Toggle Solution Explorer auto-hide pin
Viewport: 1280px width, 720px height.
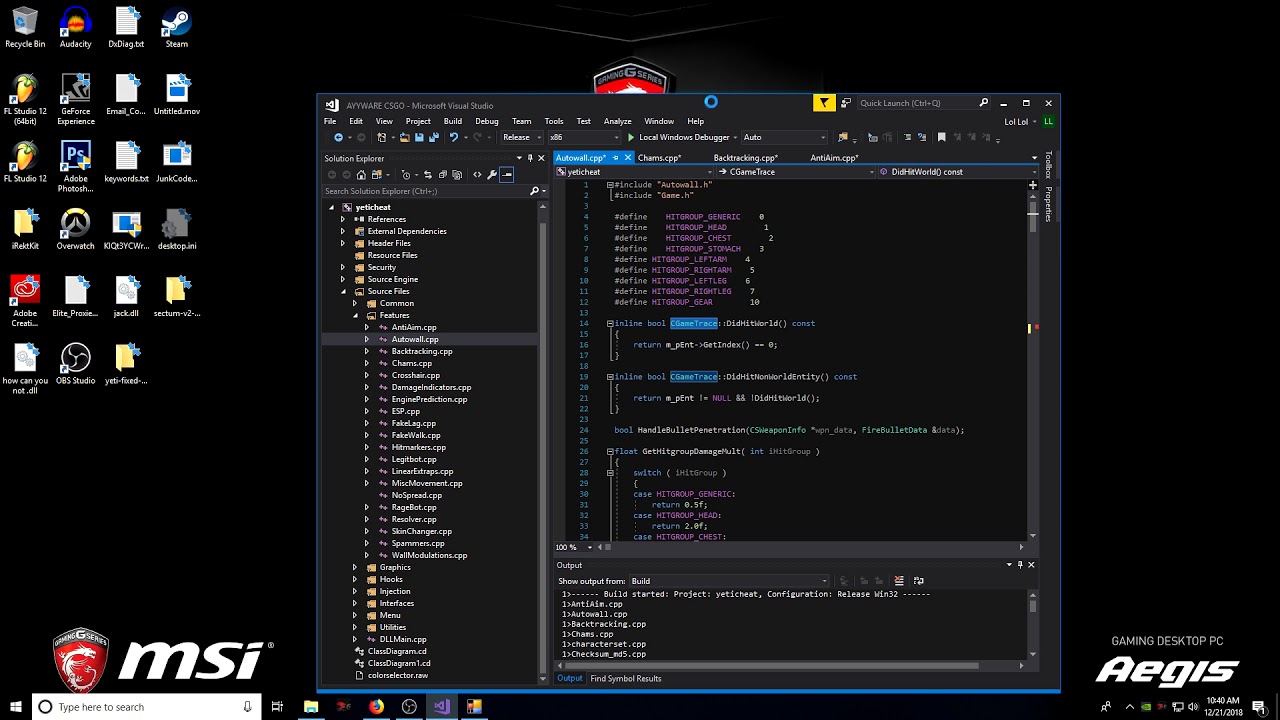[x=530, y=158]
